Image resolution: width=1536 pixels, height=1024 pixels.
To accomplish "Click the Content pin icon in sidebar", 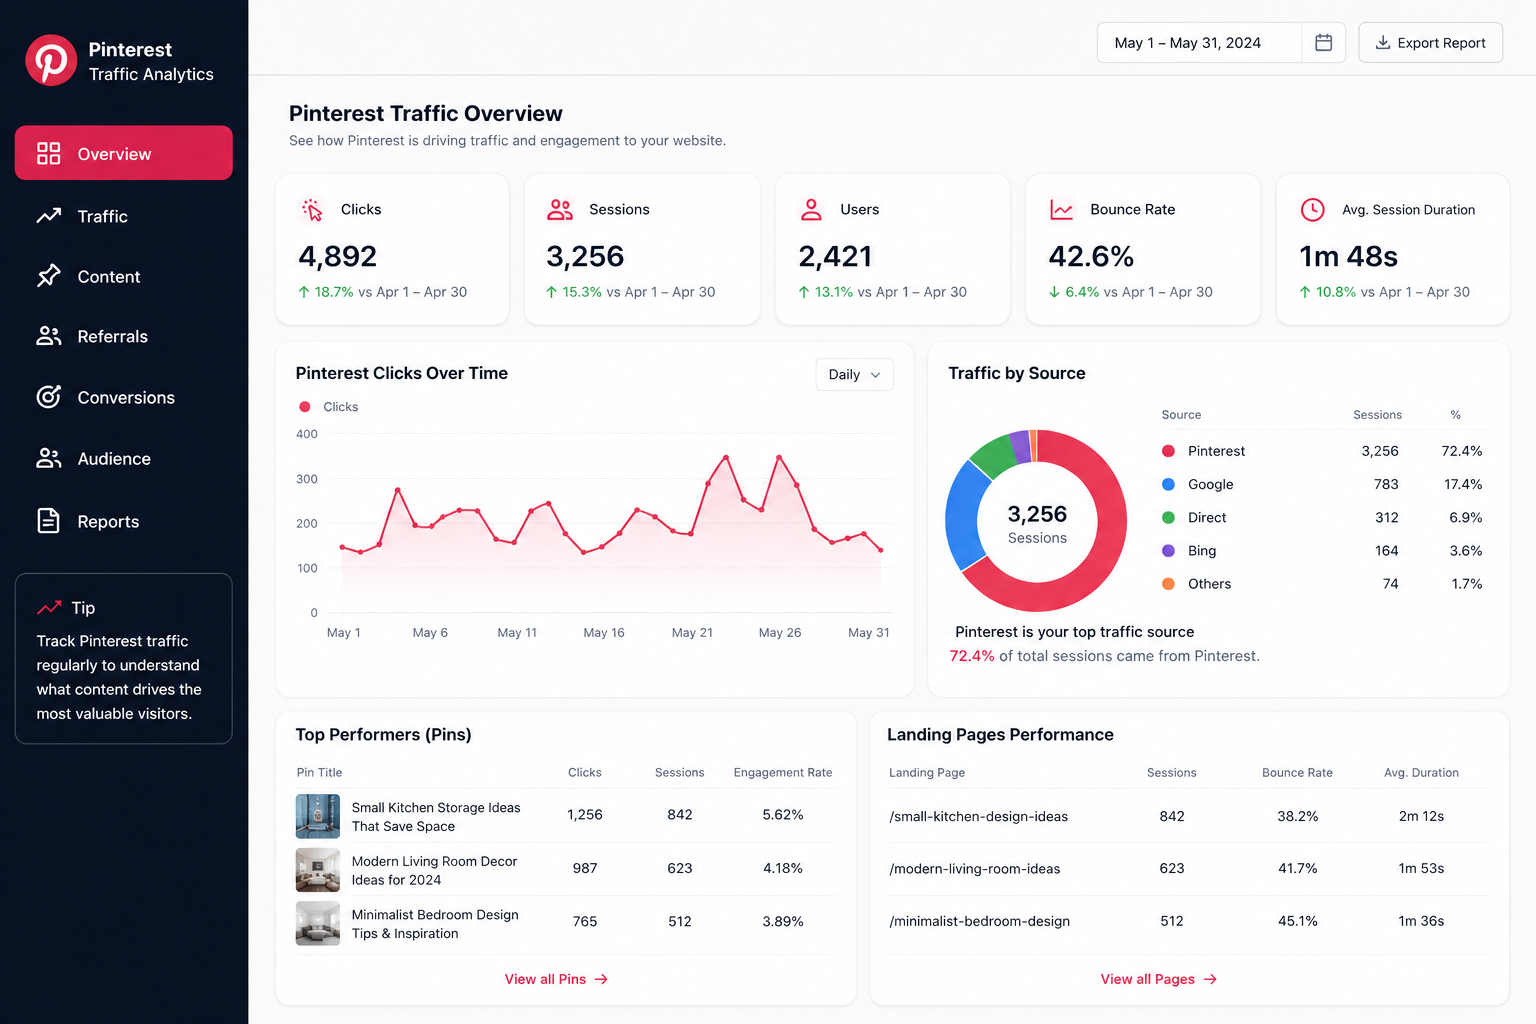I will (49, 276).
